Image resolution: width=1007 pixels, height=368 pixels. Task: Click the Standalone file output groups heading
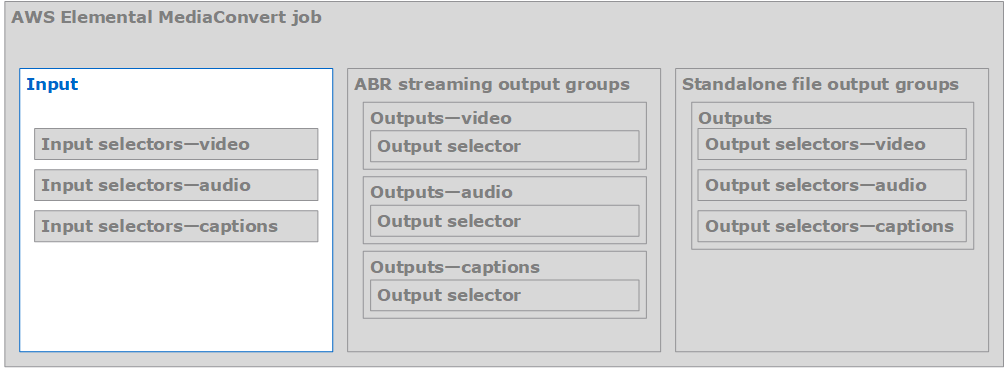[820, 84]
